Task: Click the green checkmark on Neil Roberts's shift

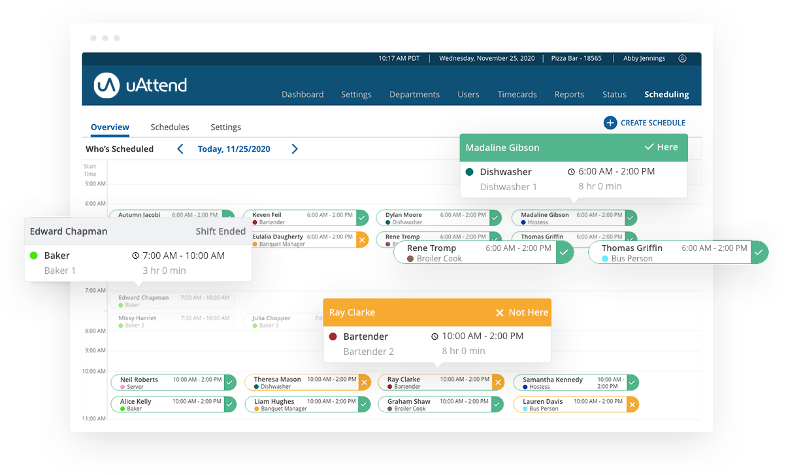Action: pos(230,382)
